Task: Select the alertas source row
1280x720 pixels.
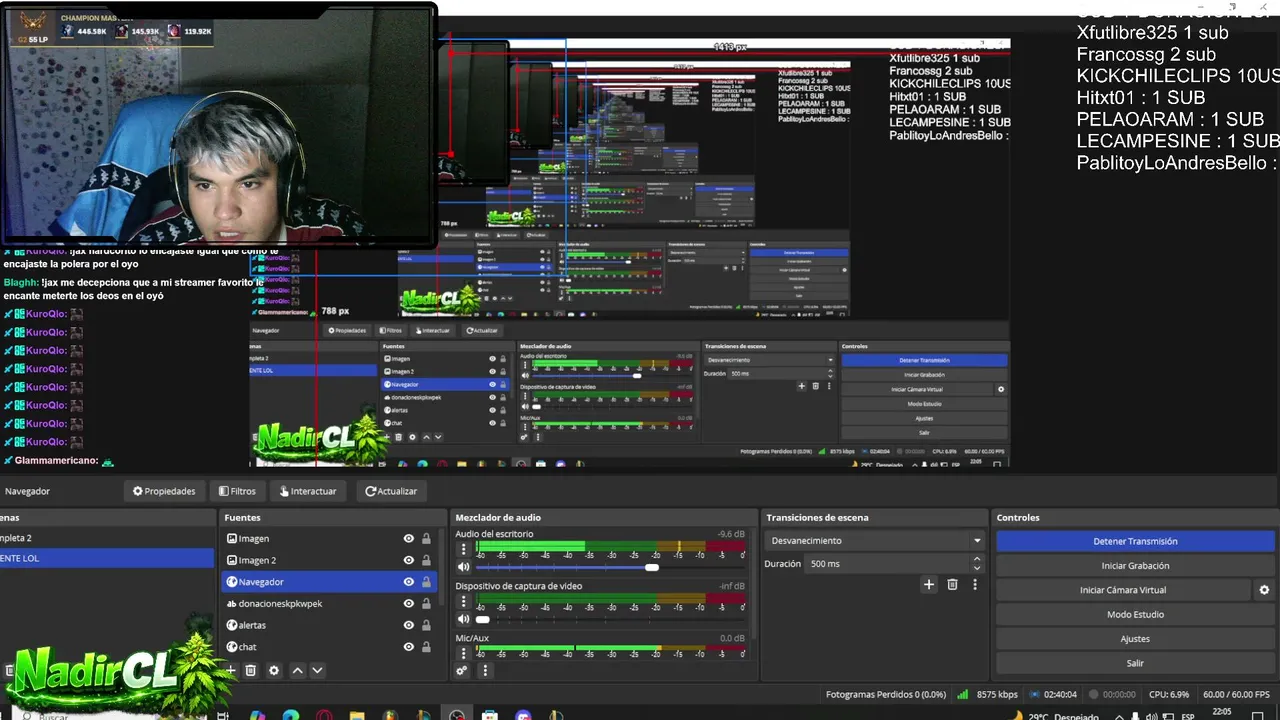Action: (x=330, y=625)
